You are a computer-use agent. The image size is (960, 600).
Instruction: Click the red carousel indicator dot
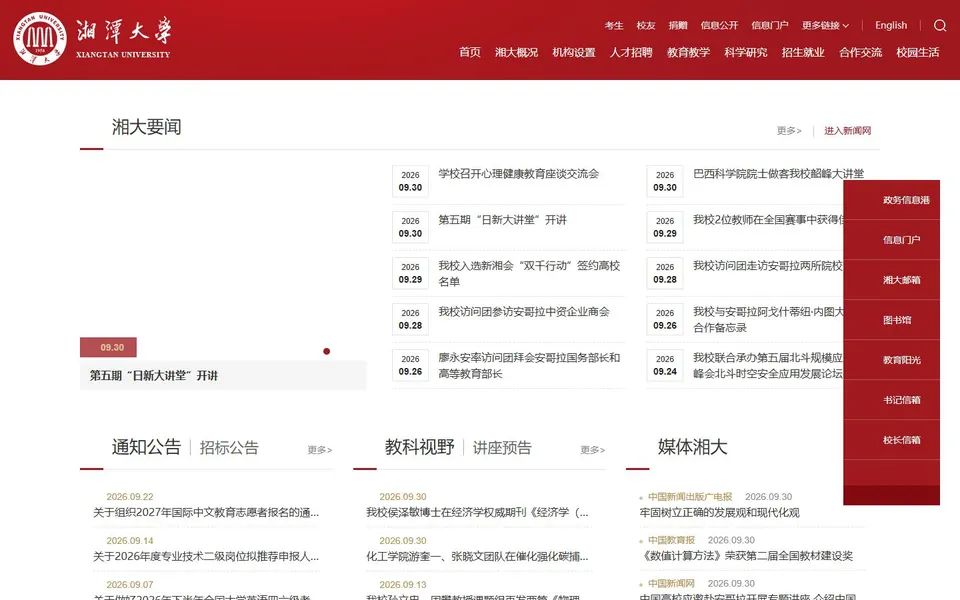[326, 351]
